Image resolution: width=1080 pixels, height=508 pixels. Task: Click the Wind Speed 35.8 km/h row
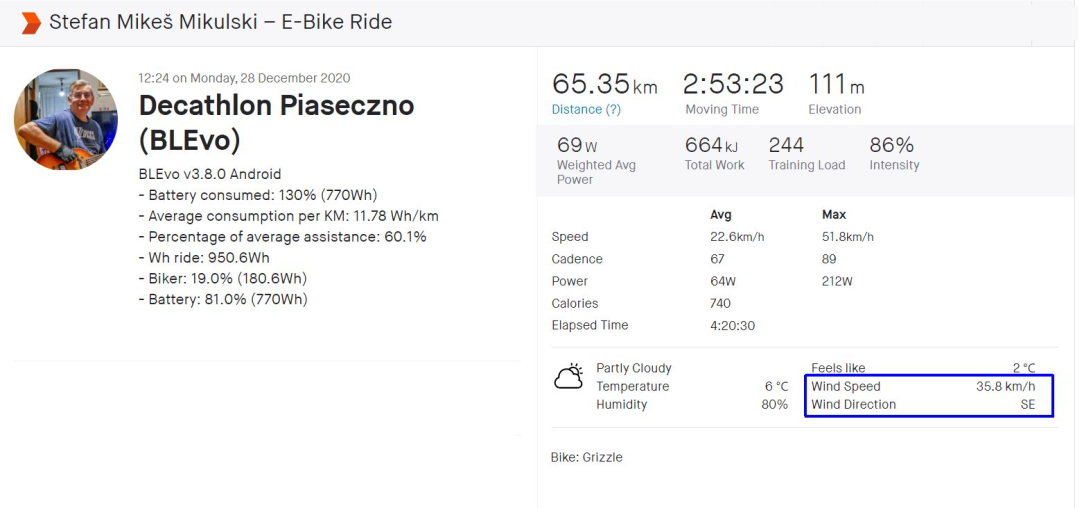pos(928,386)
